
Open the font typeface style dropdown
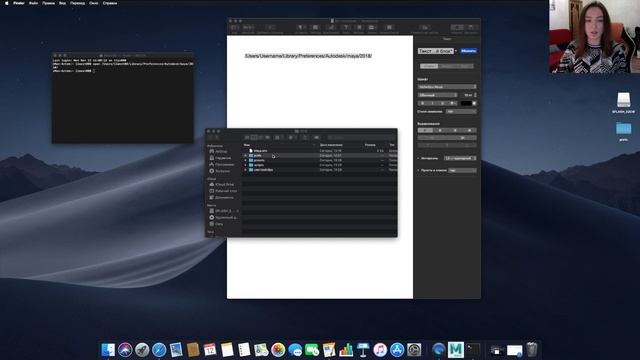[438, 95]
